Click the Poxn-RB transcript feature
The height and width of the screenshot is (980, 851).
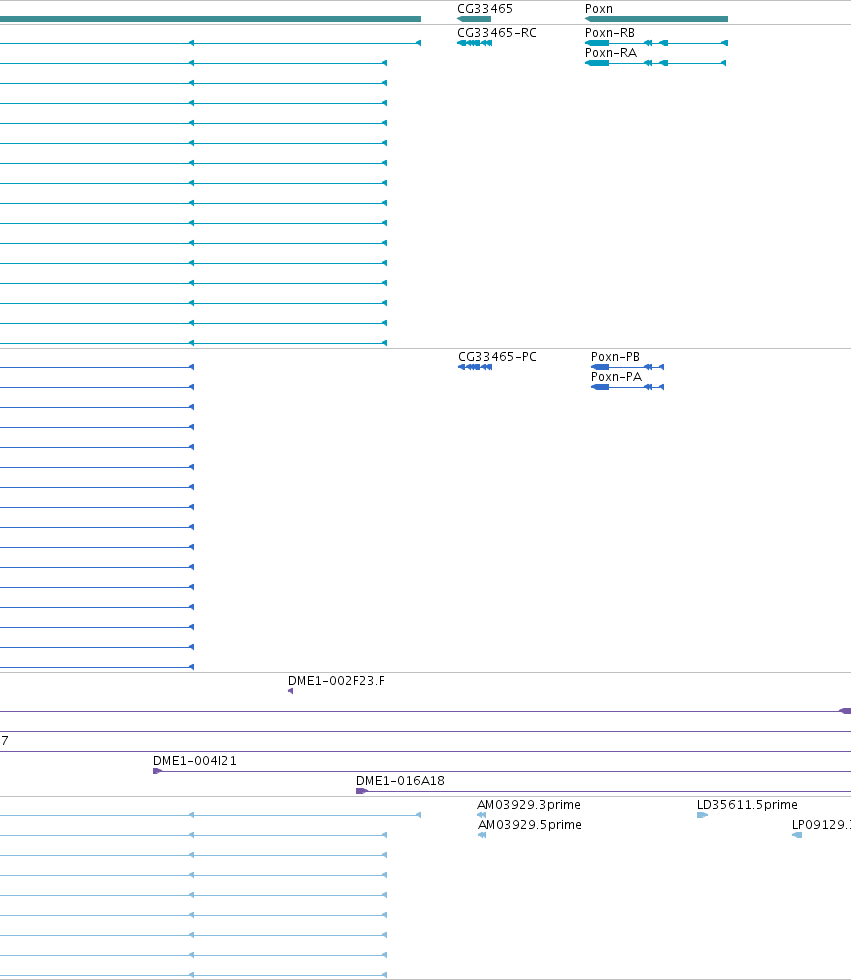656,43
